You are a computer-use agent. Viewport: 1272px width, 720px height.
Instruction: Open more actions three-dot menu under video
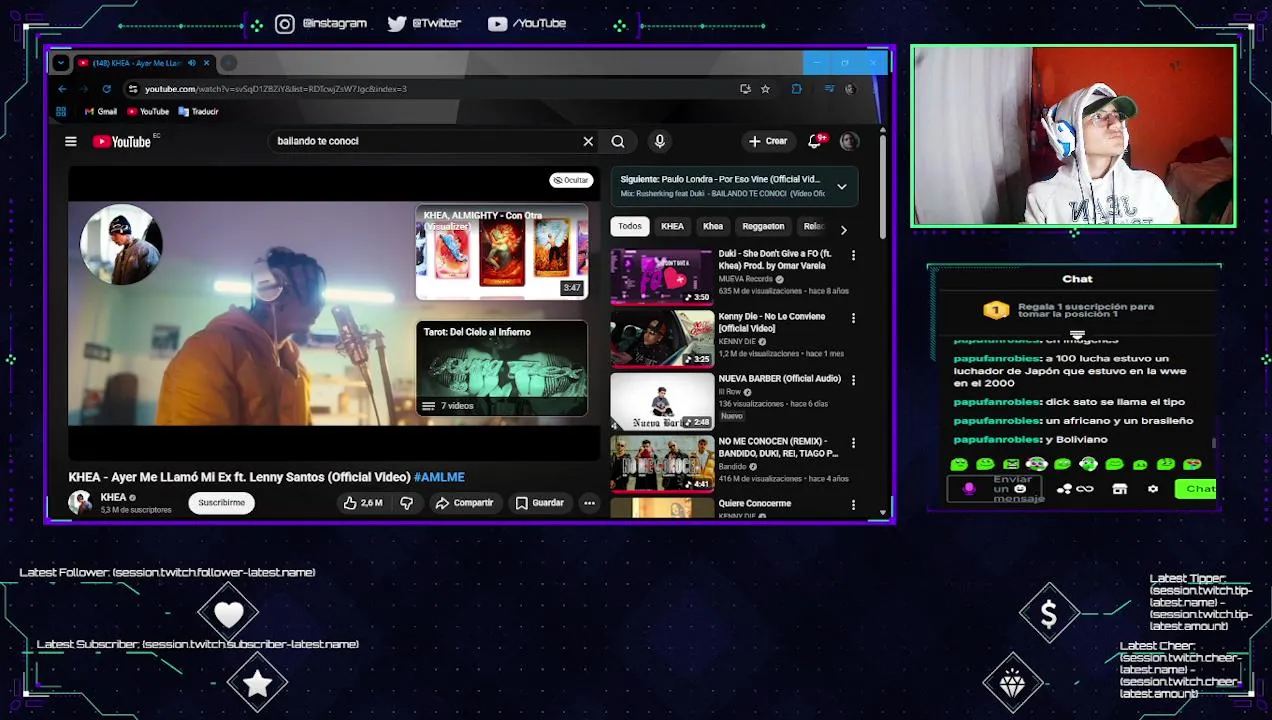(589, 503)
